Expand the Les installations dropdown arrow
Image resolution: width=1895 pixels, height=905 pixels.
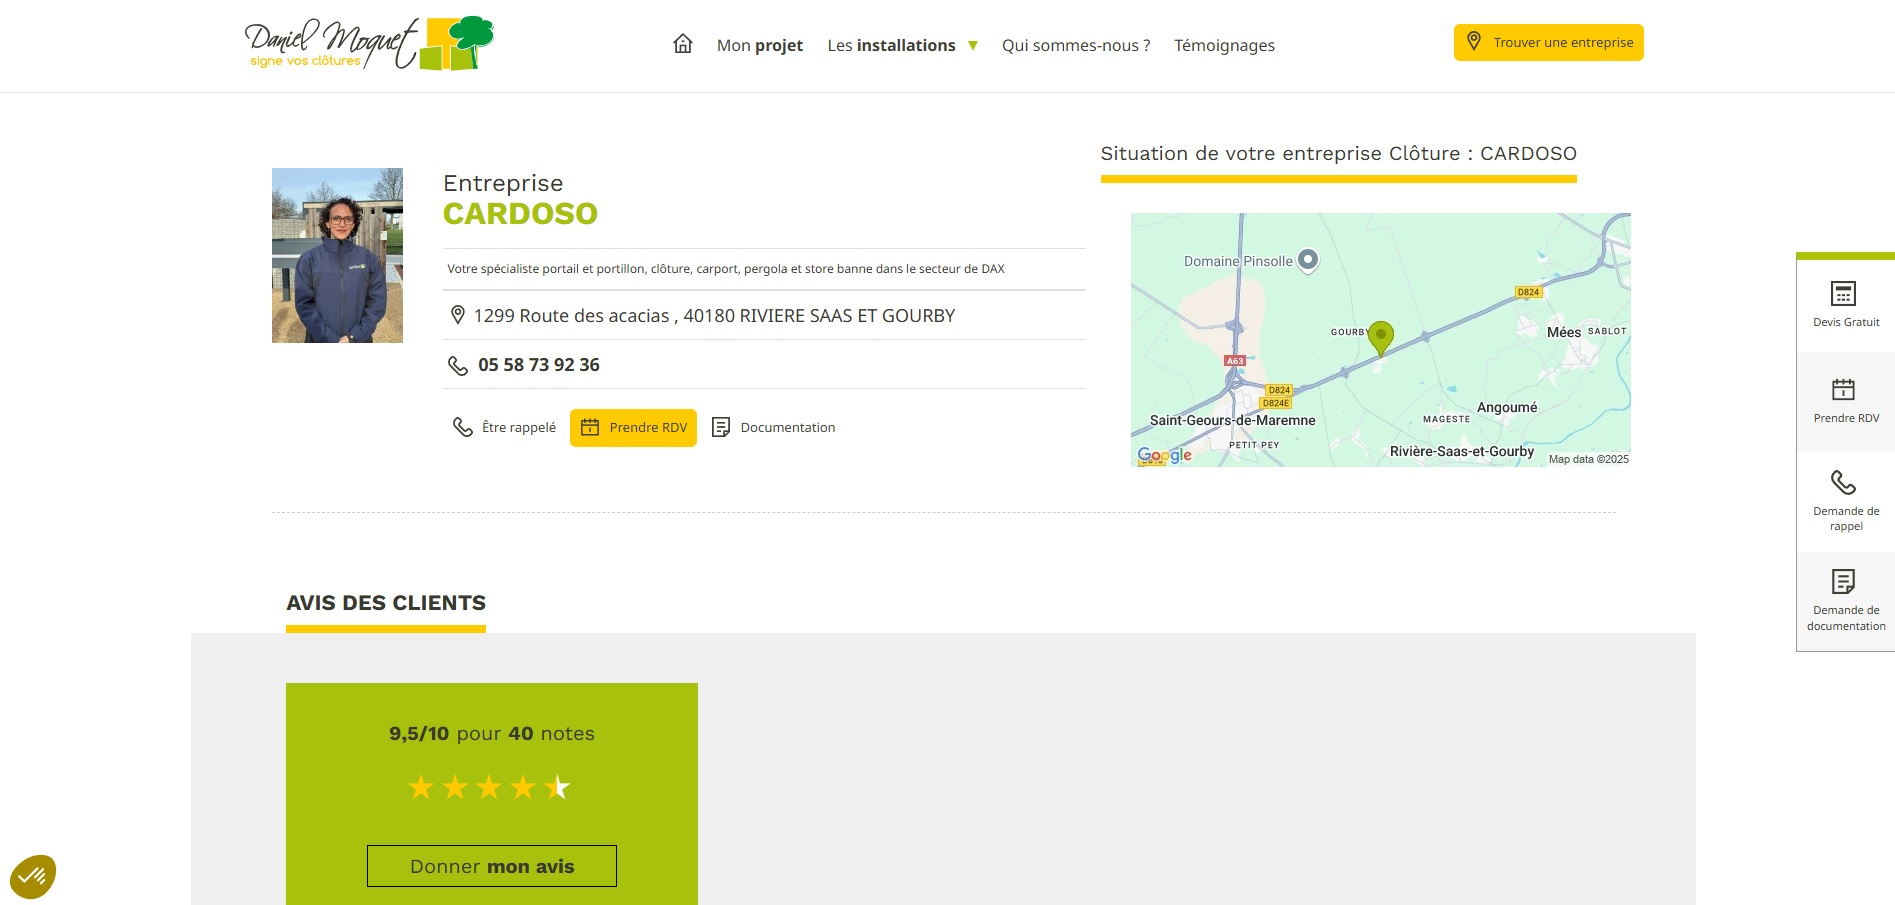(973, 46)
